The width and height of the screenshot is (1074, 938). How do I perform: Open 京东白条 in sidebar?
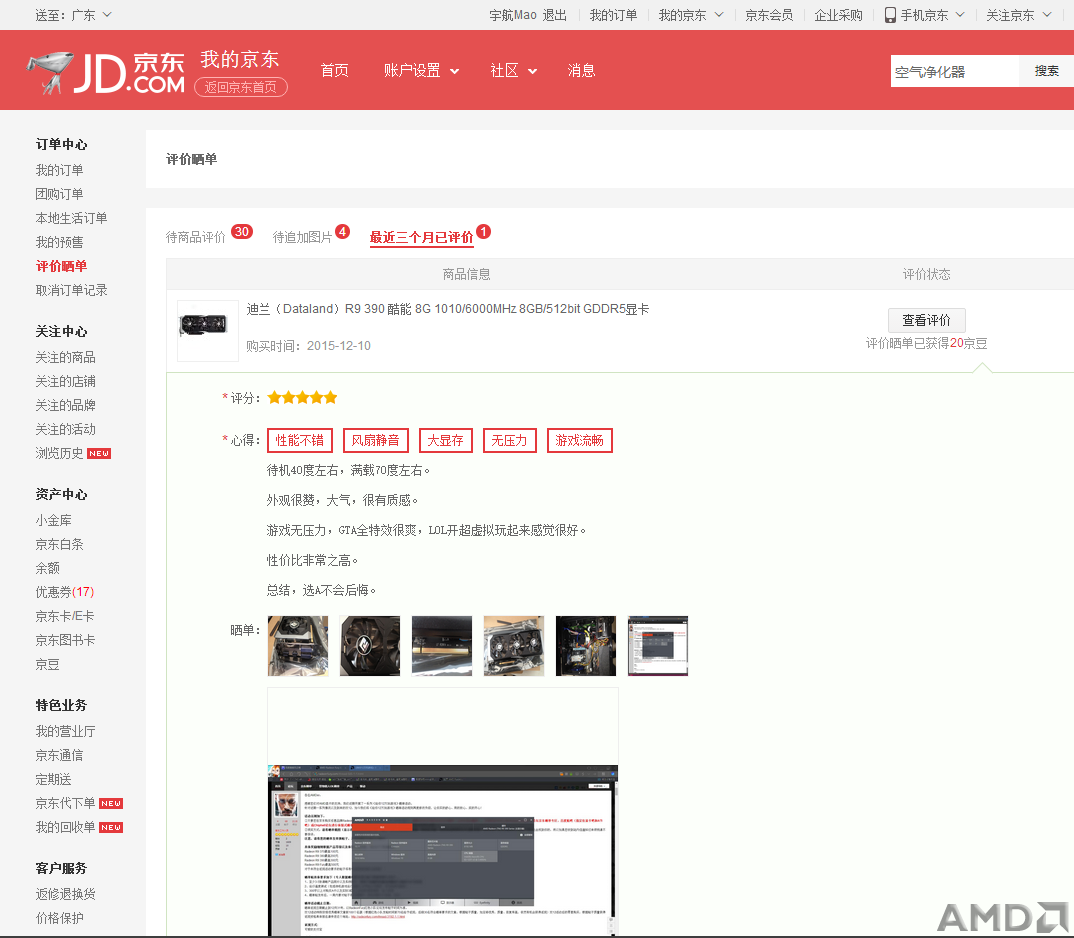pyautogui.click(x=60, y=544)
